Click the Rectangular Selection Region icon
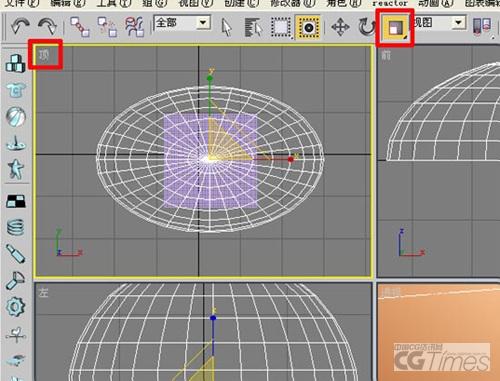Viewport: 500px width, 381px height. click(281, 27)
